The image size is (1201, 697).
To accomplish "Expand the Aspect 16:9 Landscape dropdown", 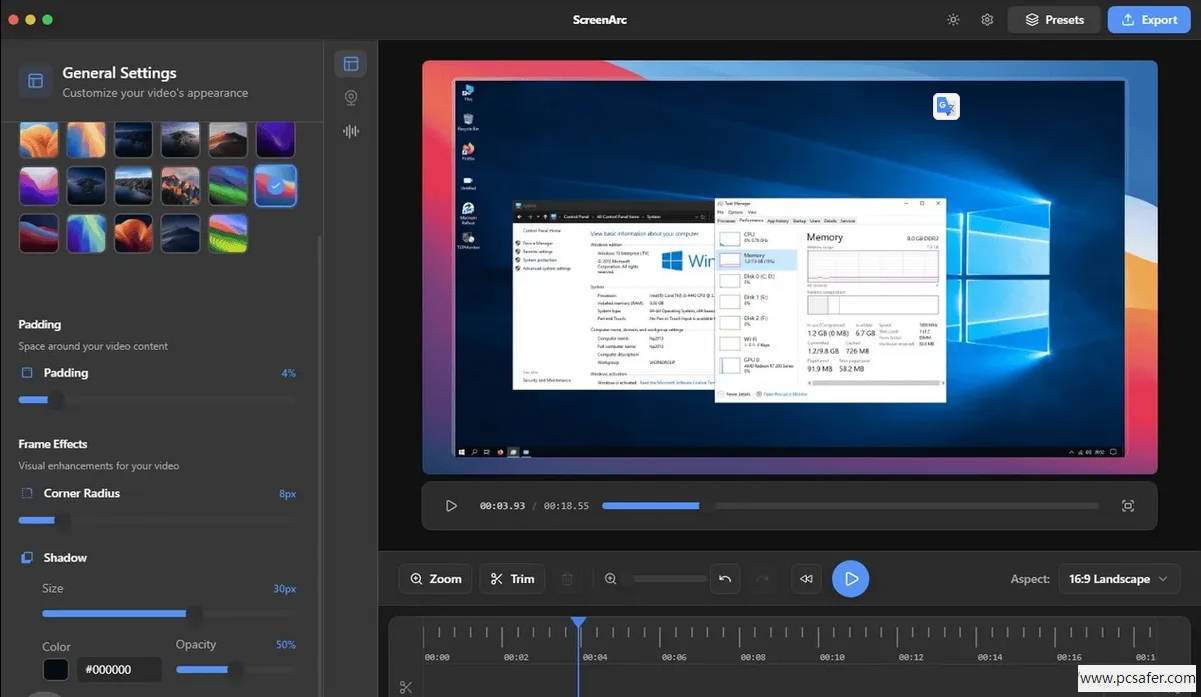I will (x=1118, y=579).
